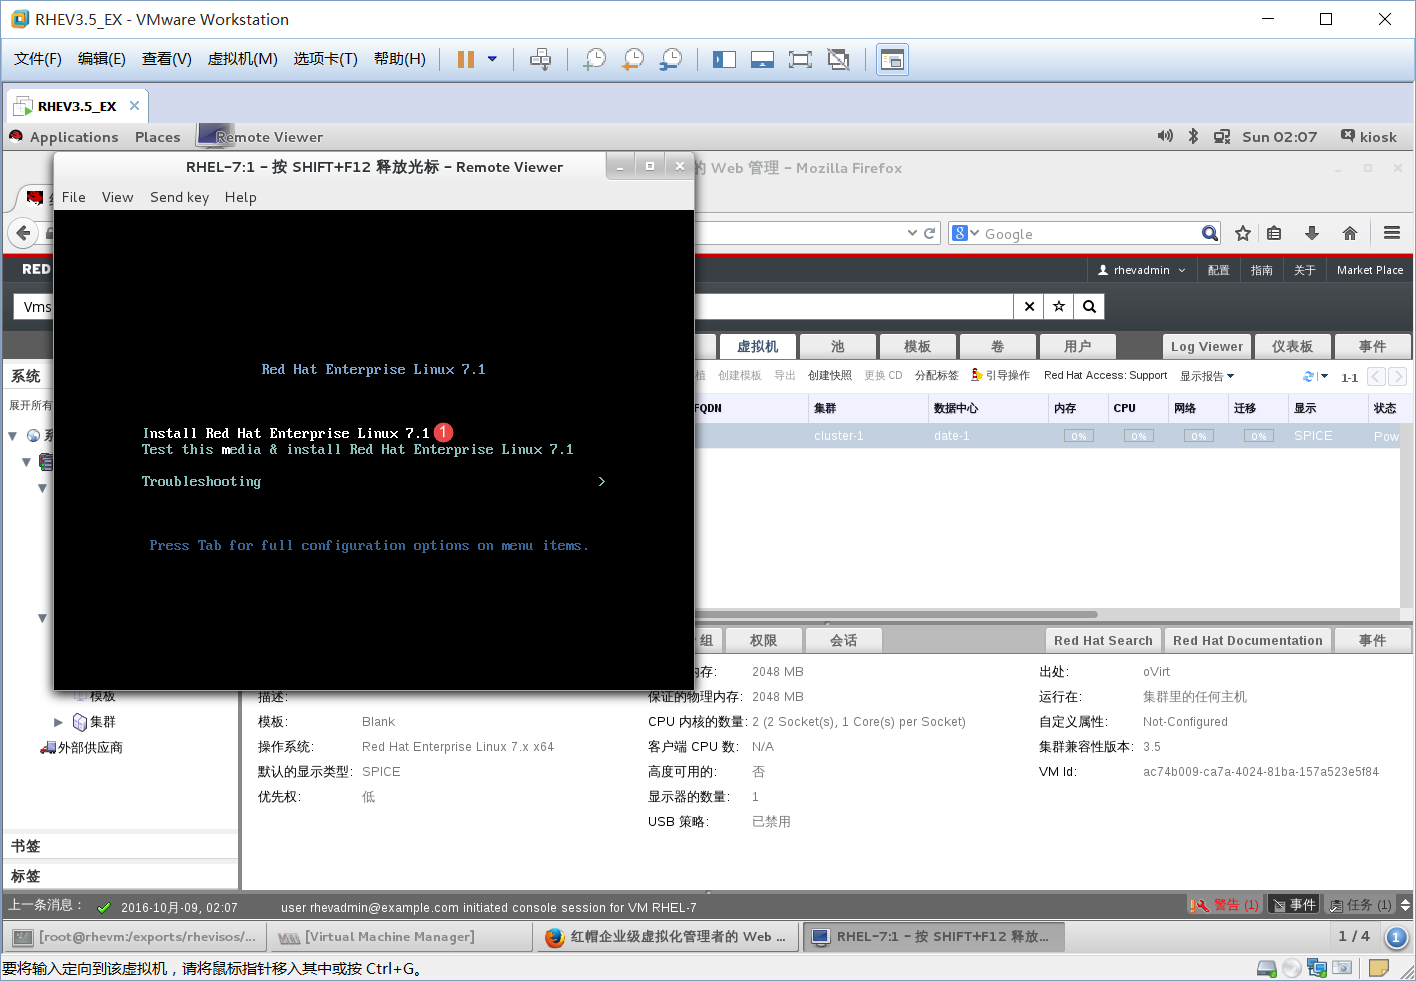
Task: Reload the Firefox page
Action: [x=930, y=233]
